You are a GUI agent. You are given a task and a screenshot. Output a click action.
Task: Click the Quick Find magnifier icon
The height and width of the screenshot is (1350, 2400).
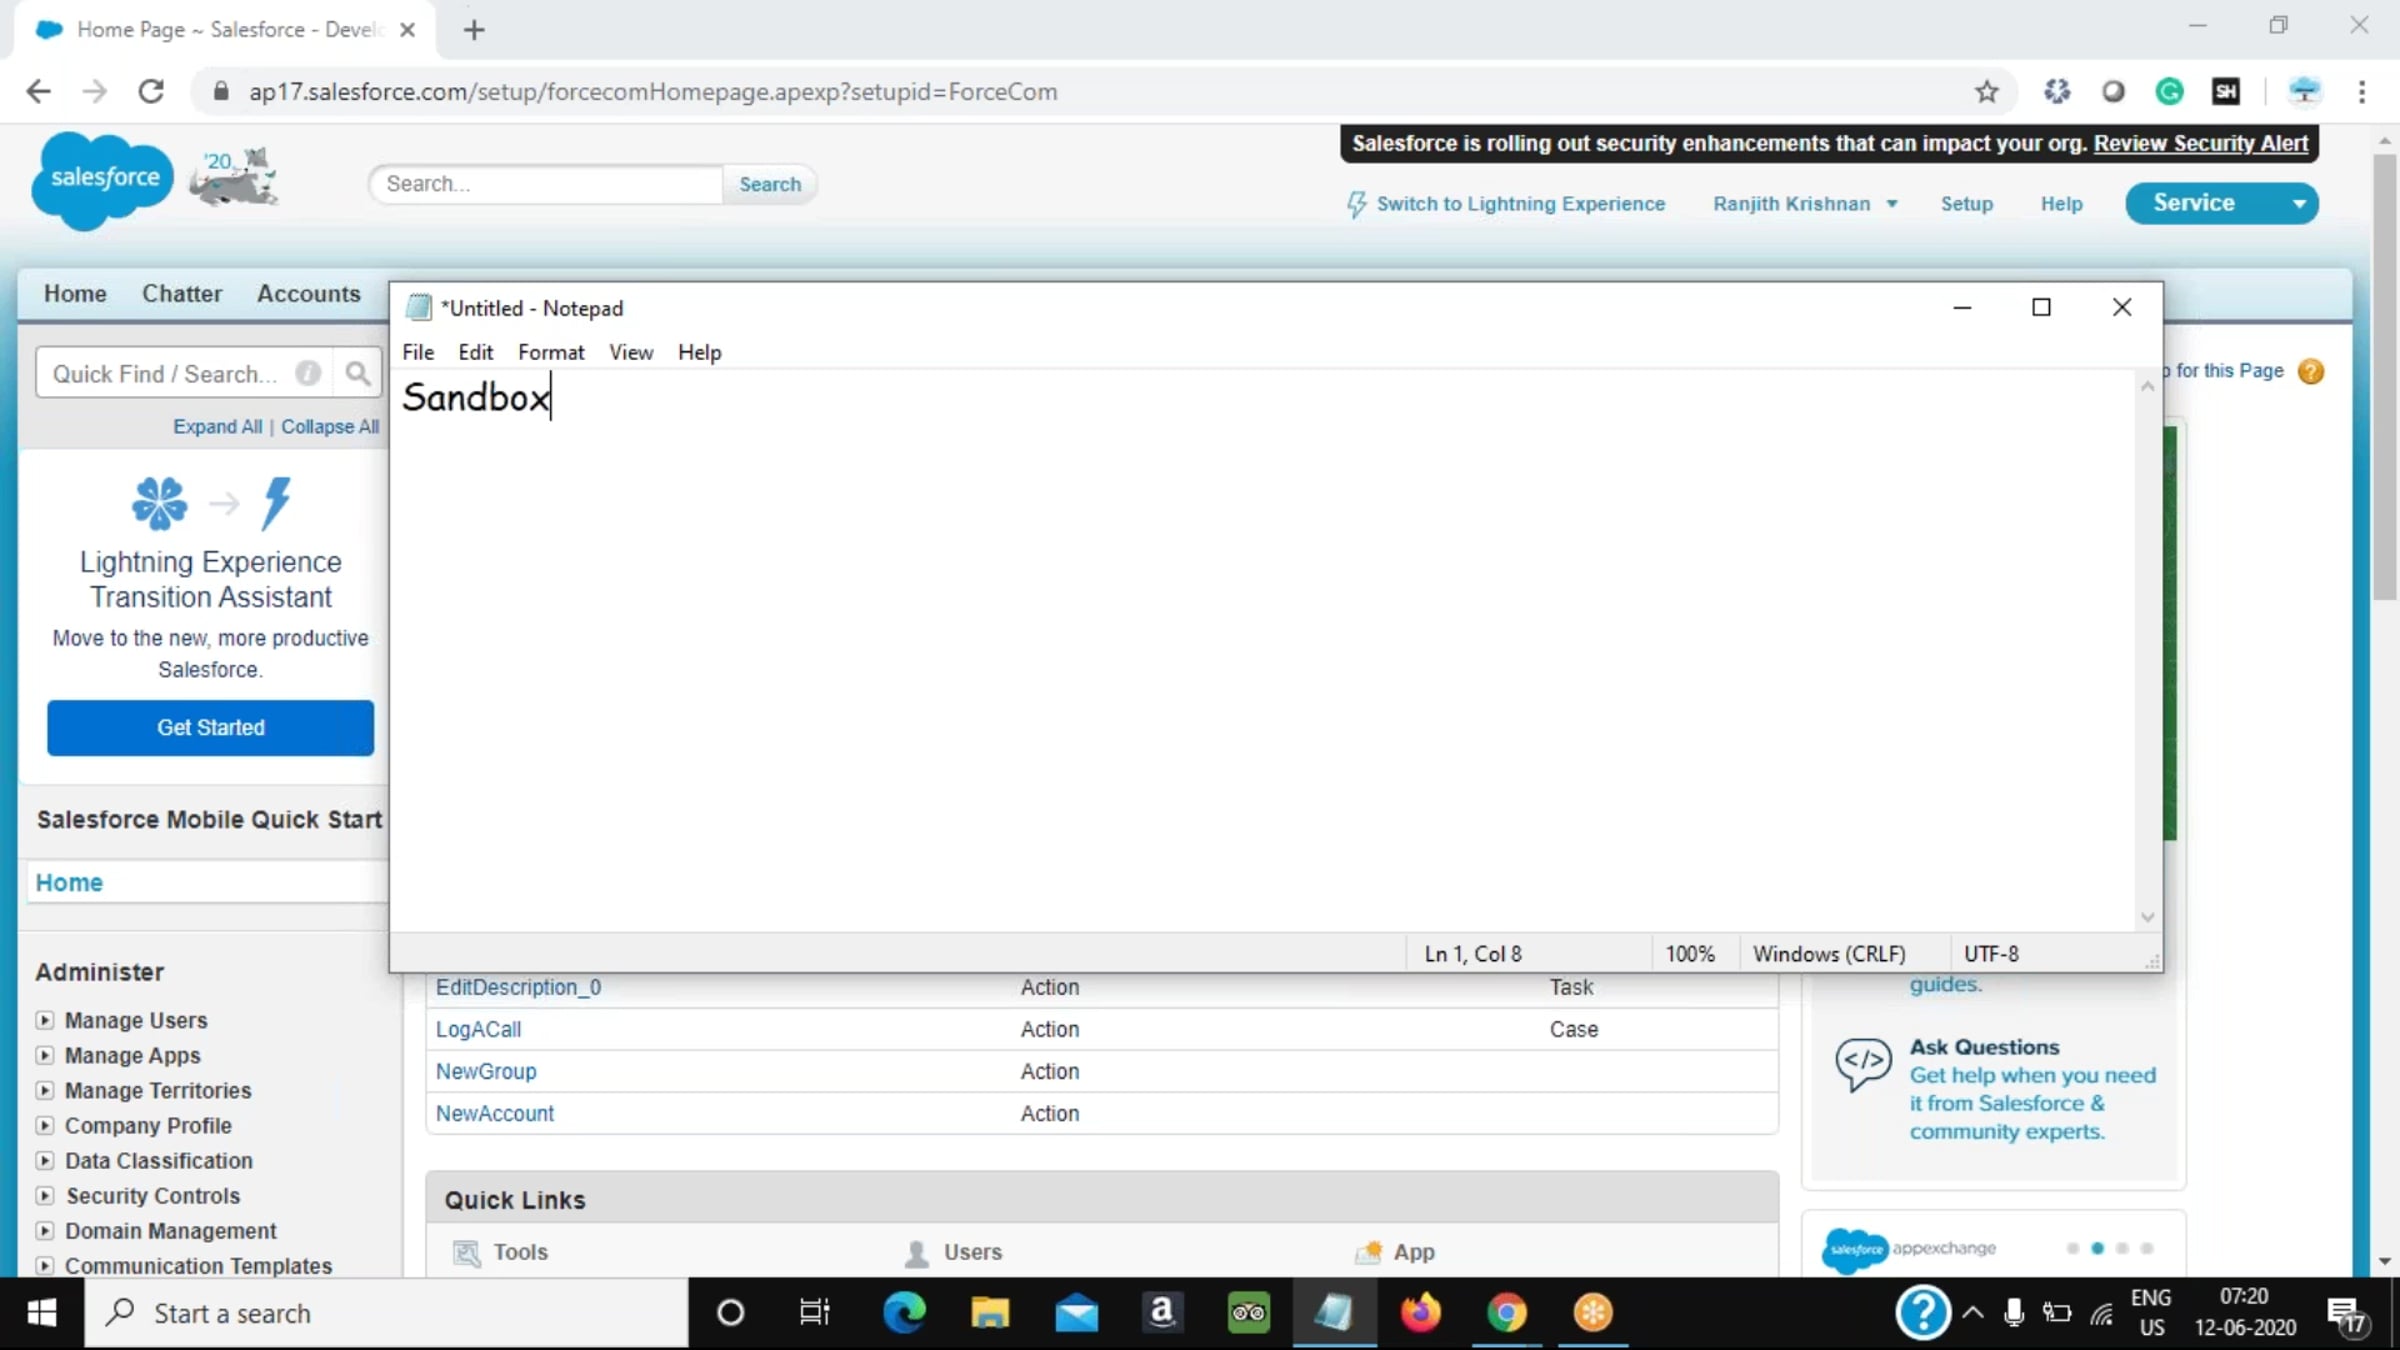click(x=357, y=374)
